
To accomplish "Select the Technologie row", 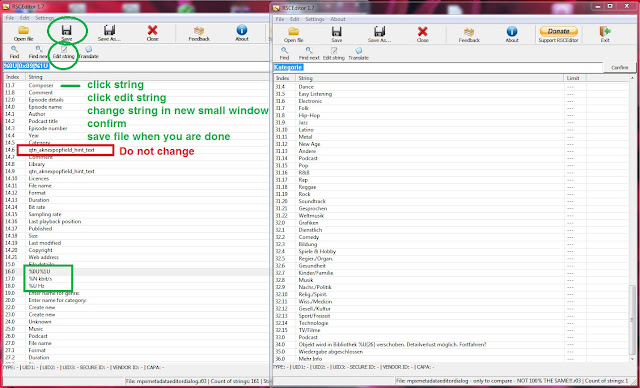I will tap(451, 323).
